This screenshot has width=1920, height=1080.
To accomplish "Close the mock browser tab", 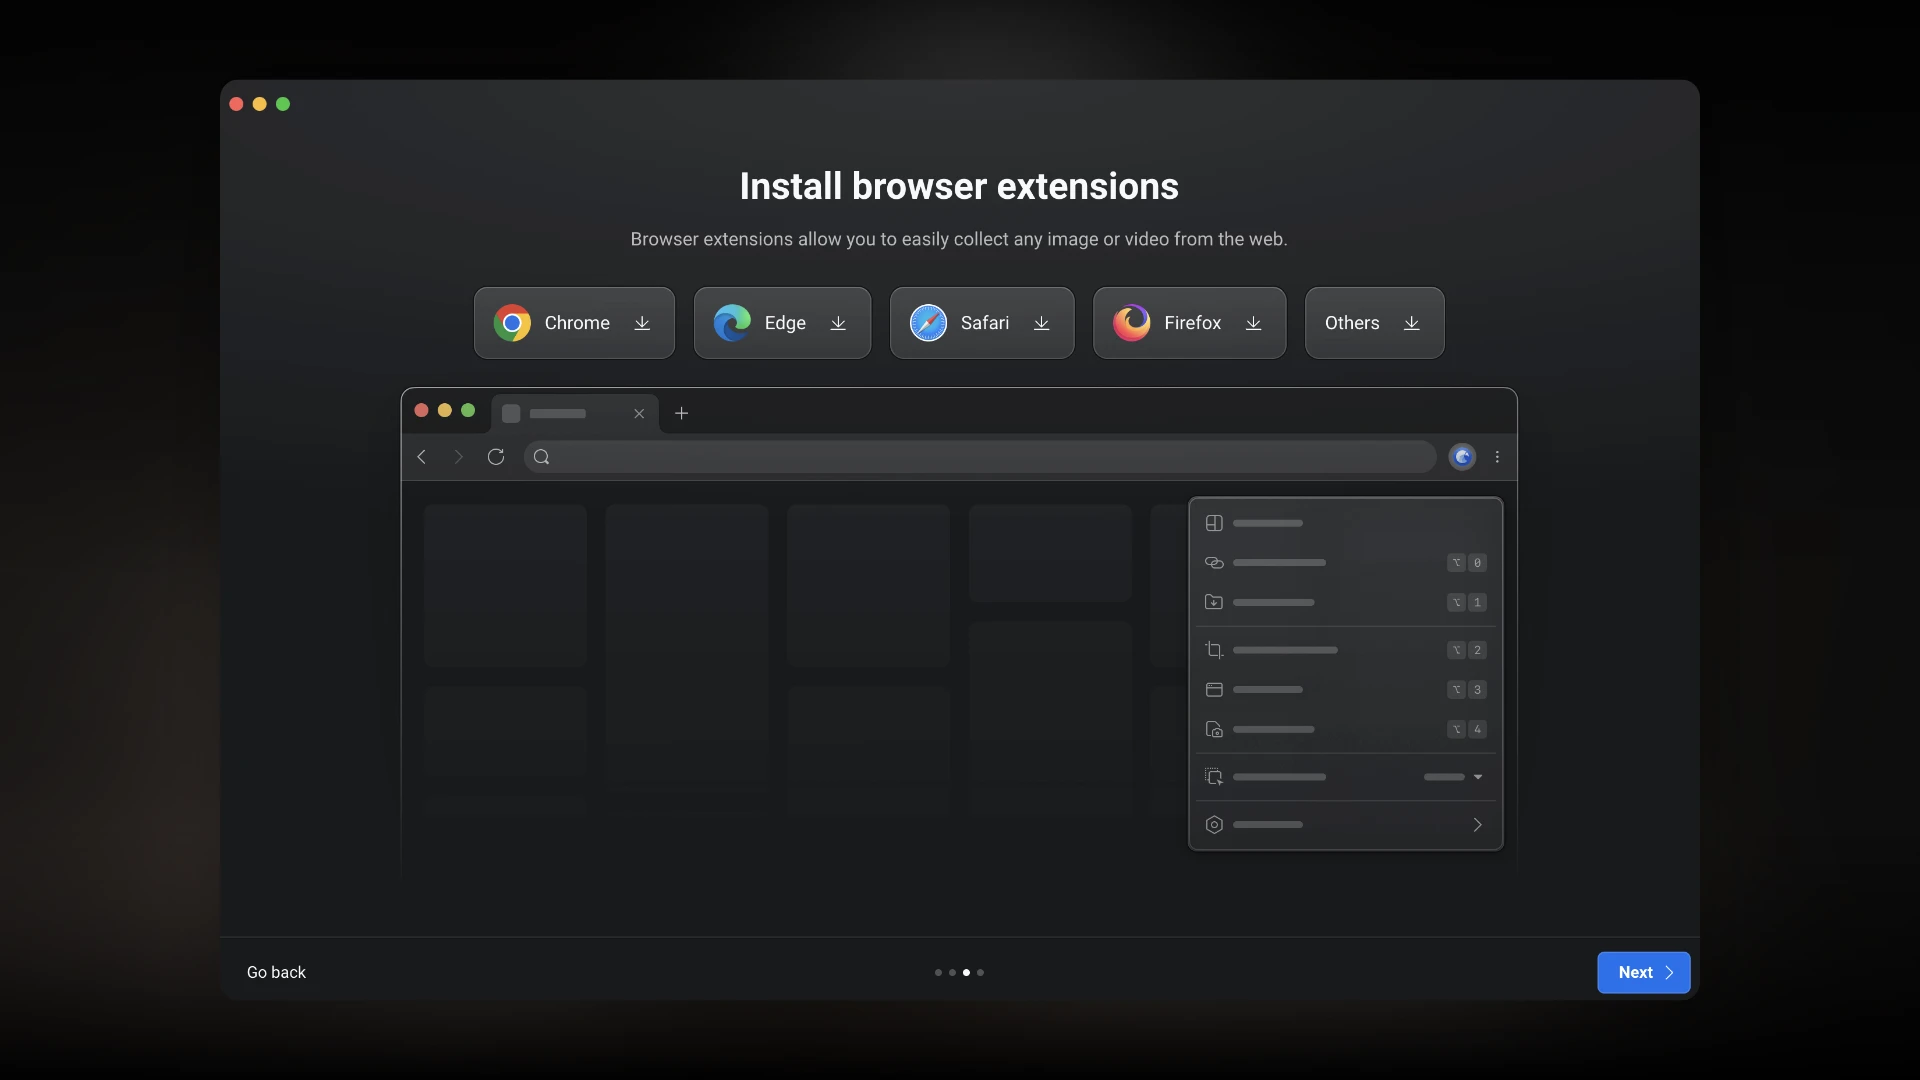I will tap(639, 413).
